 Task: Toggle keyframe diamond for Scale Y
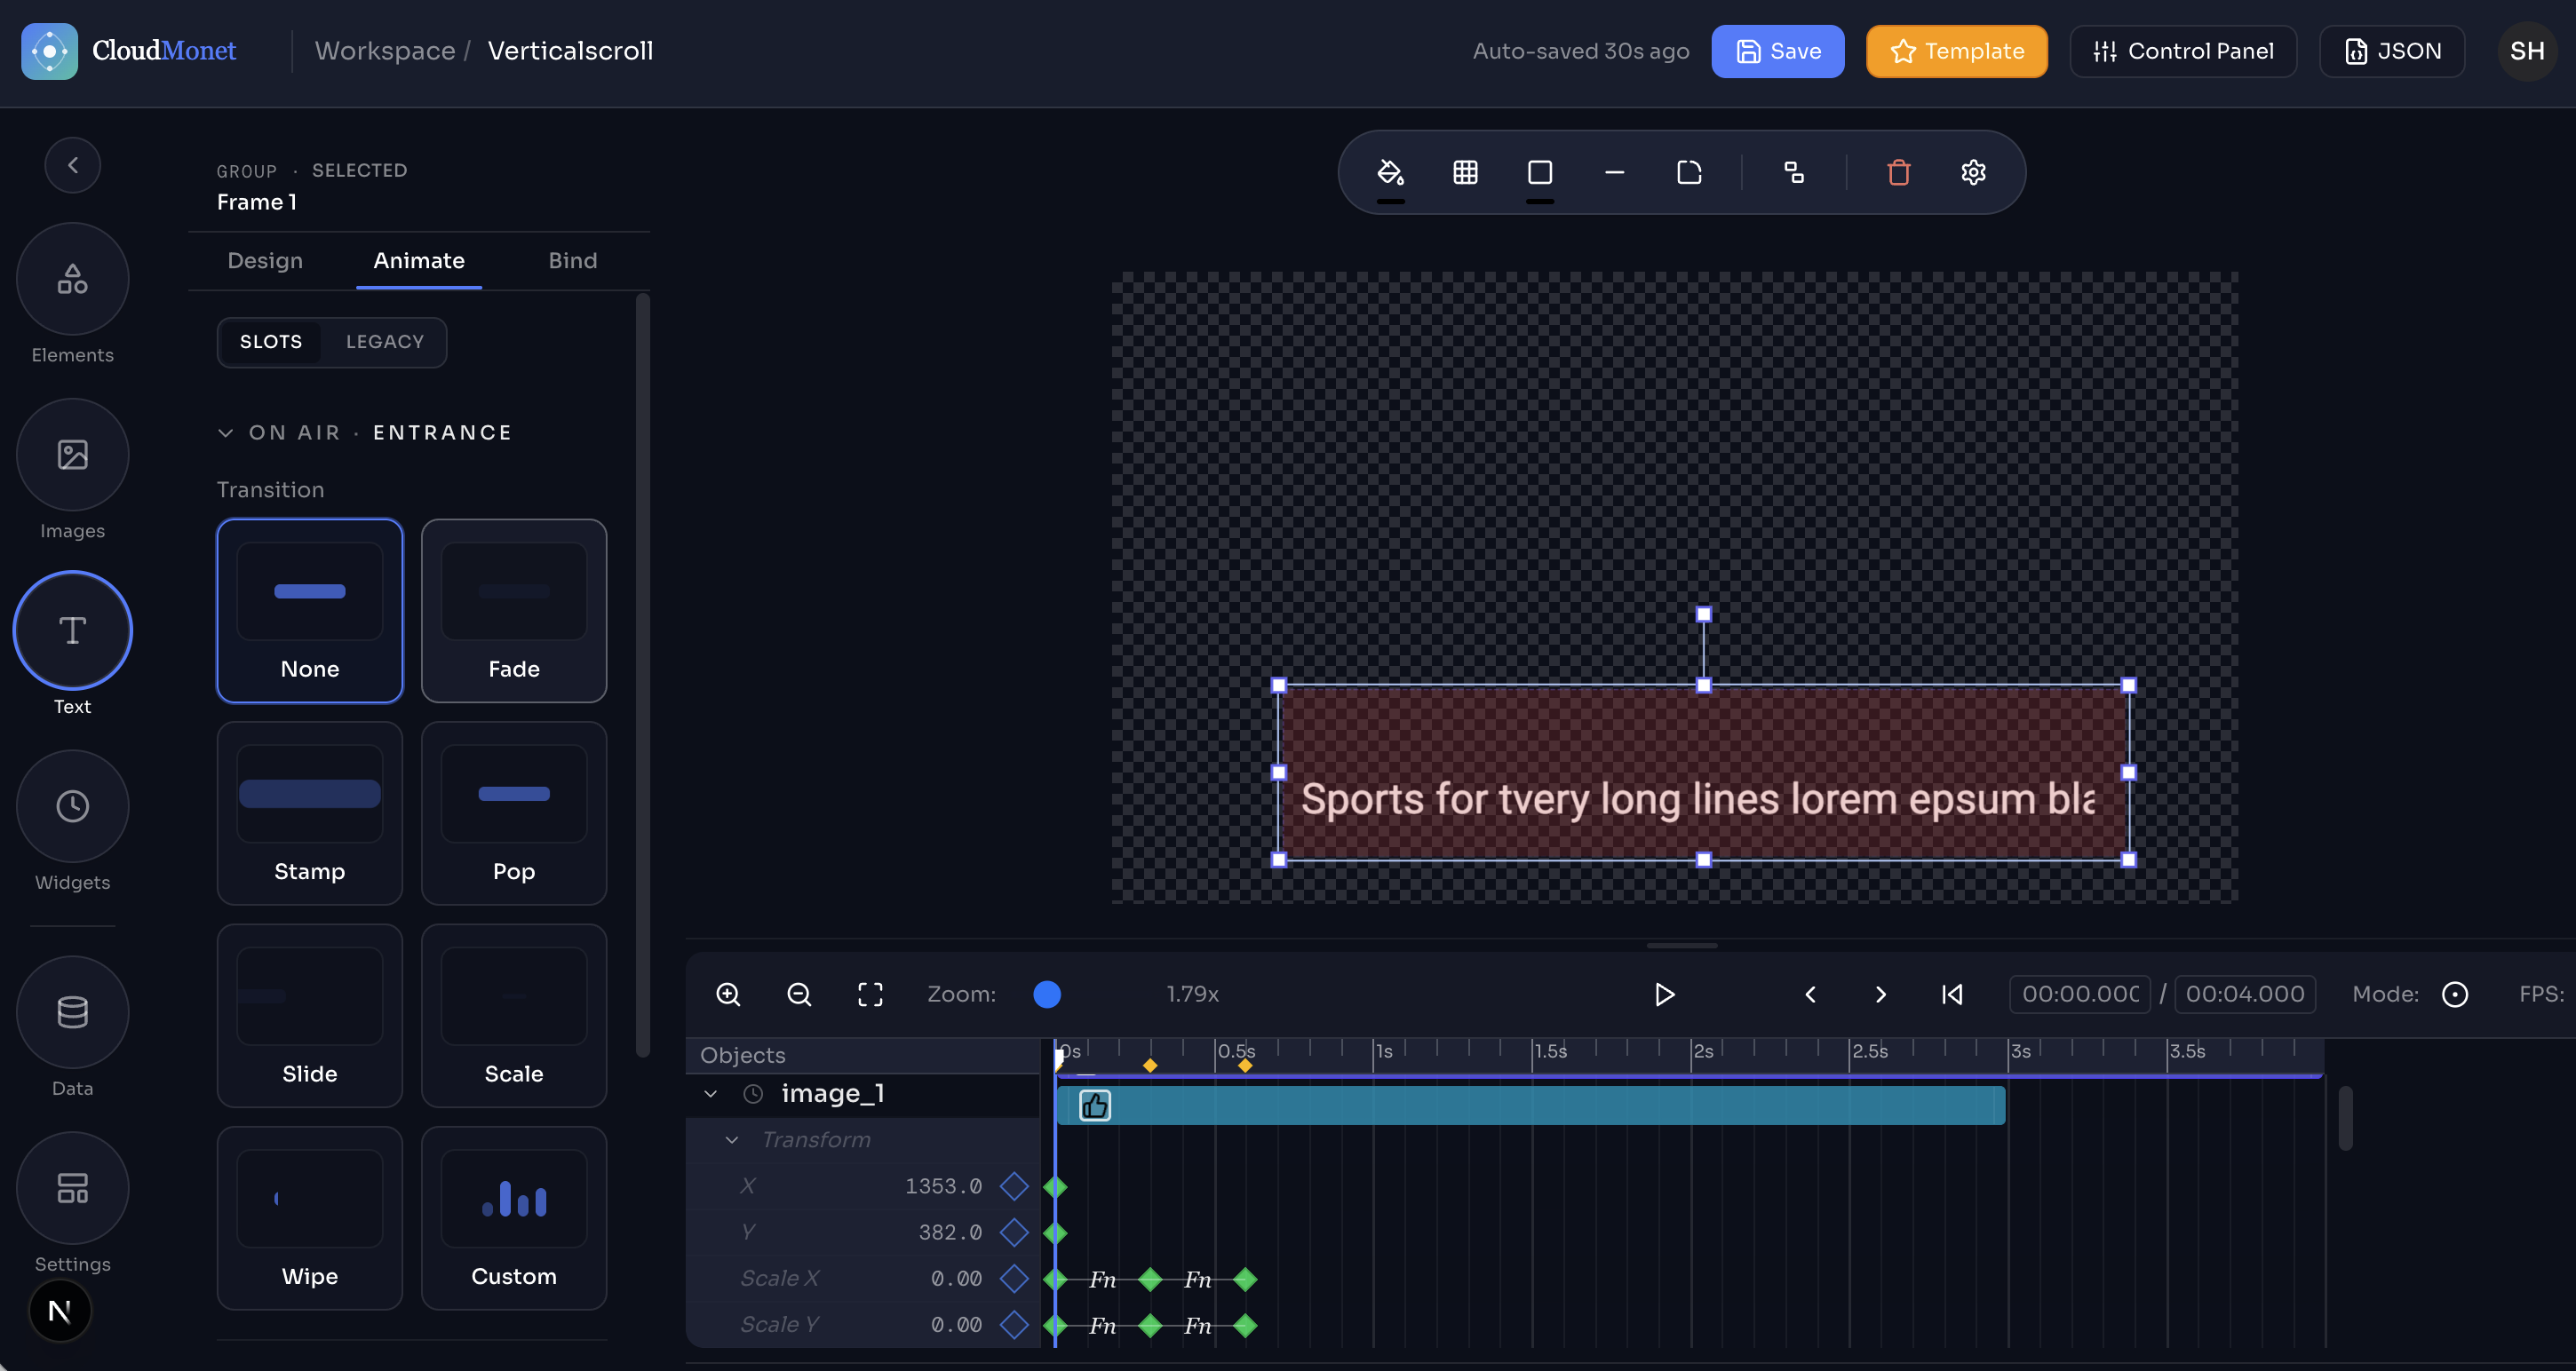pyautogui.click(x=1014, y=1324)
